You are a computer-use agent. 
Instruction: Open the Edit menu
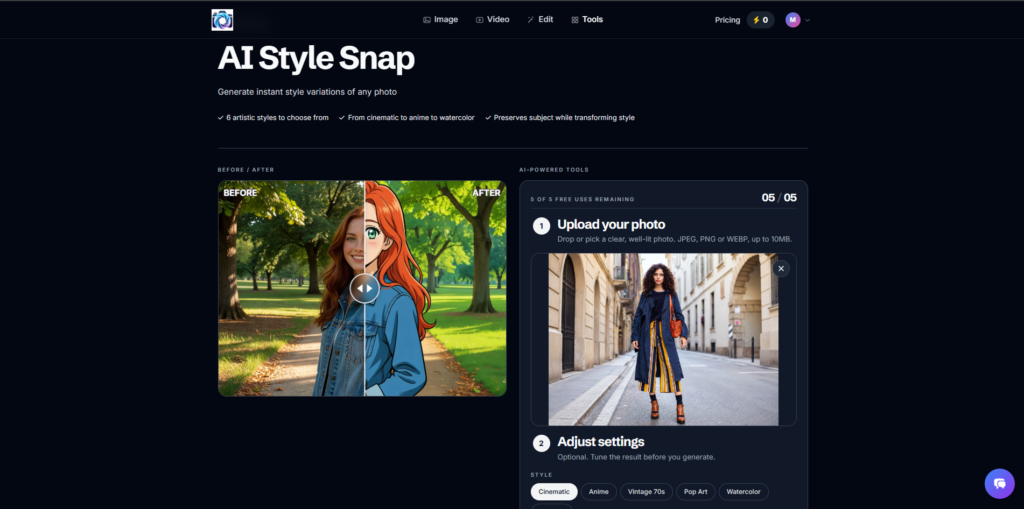click(540, 20)
